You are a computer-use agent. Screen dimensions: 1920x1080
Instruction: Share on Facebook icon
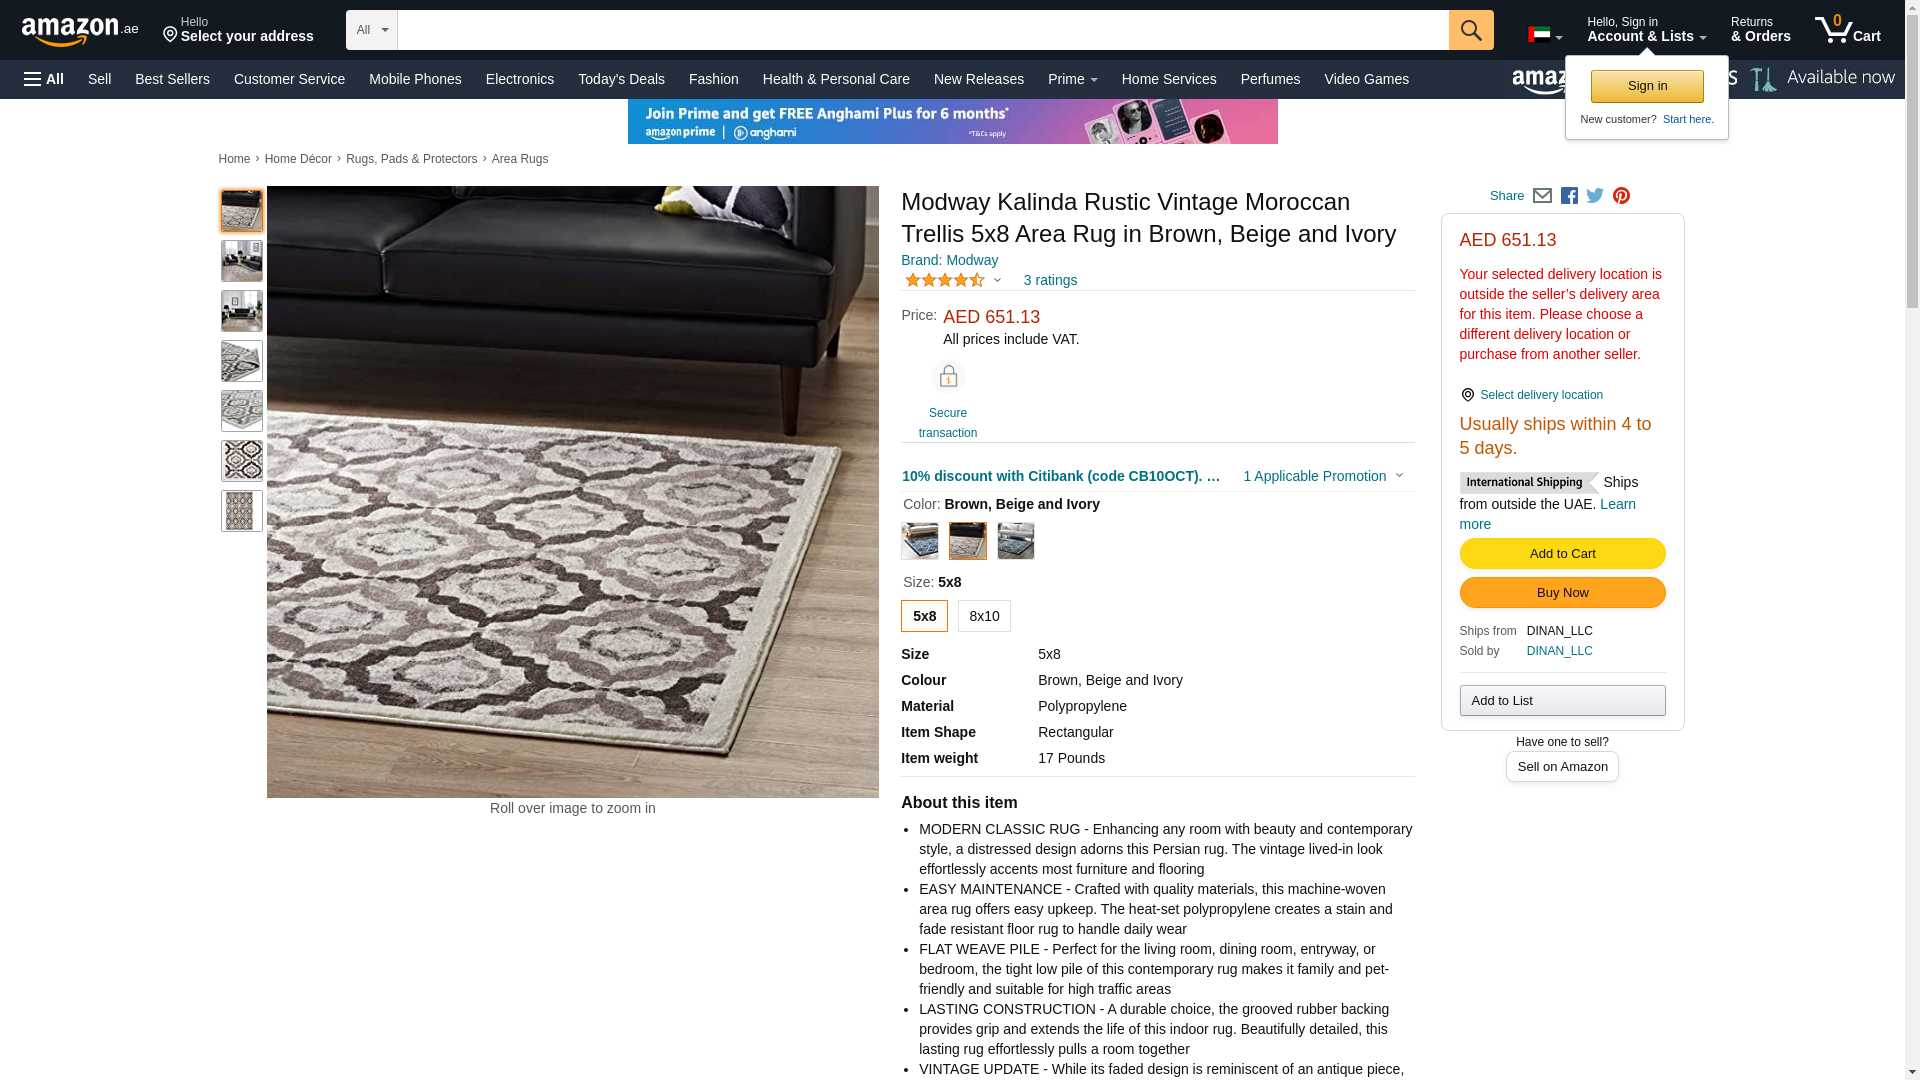(1569, 196)
